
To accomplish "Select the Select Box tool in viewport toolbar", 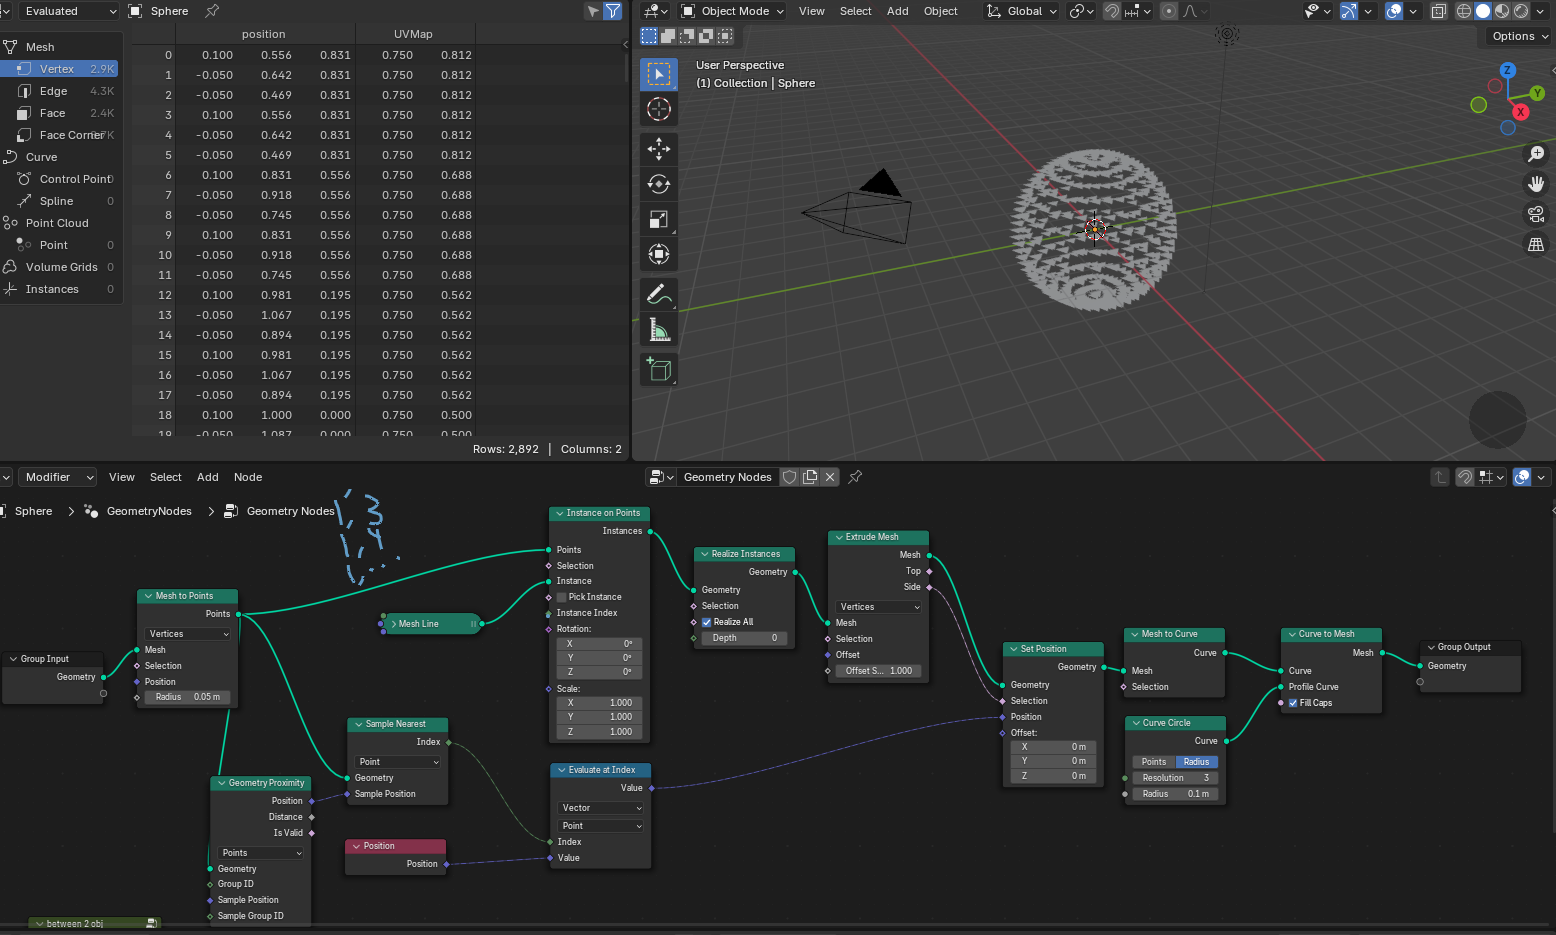I will click(x=659, y=74).
